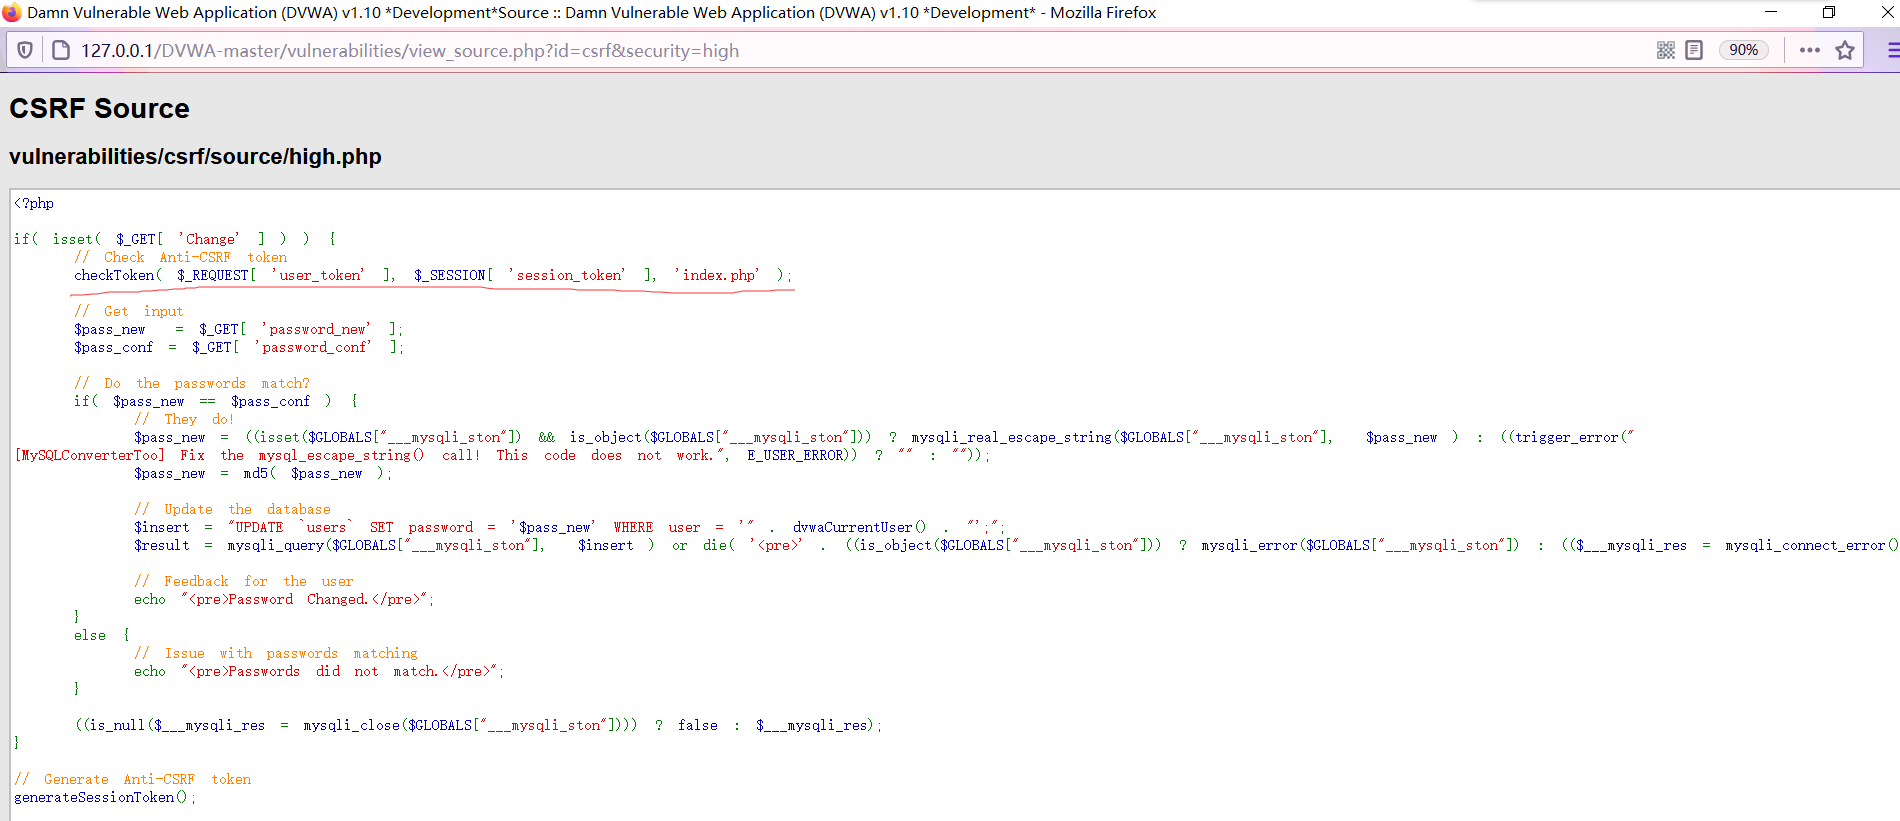Toggle reader view icon
Screen dimensions: 1900x821
coord(1694,50)
